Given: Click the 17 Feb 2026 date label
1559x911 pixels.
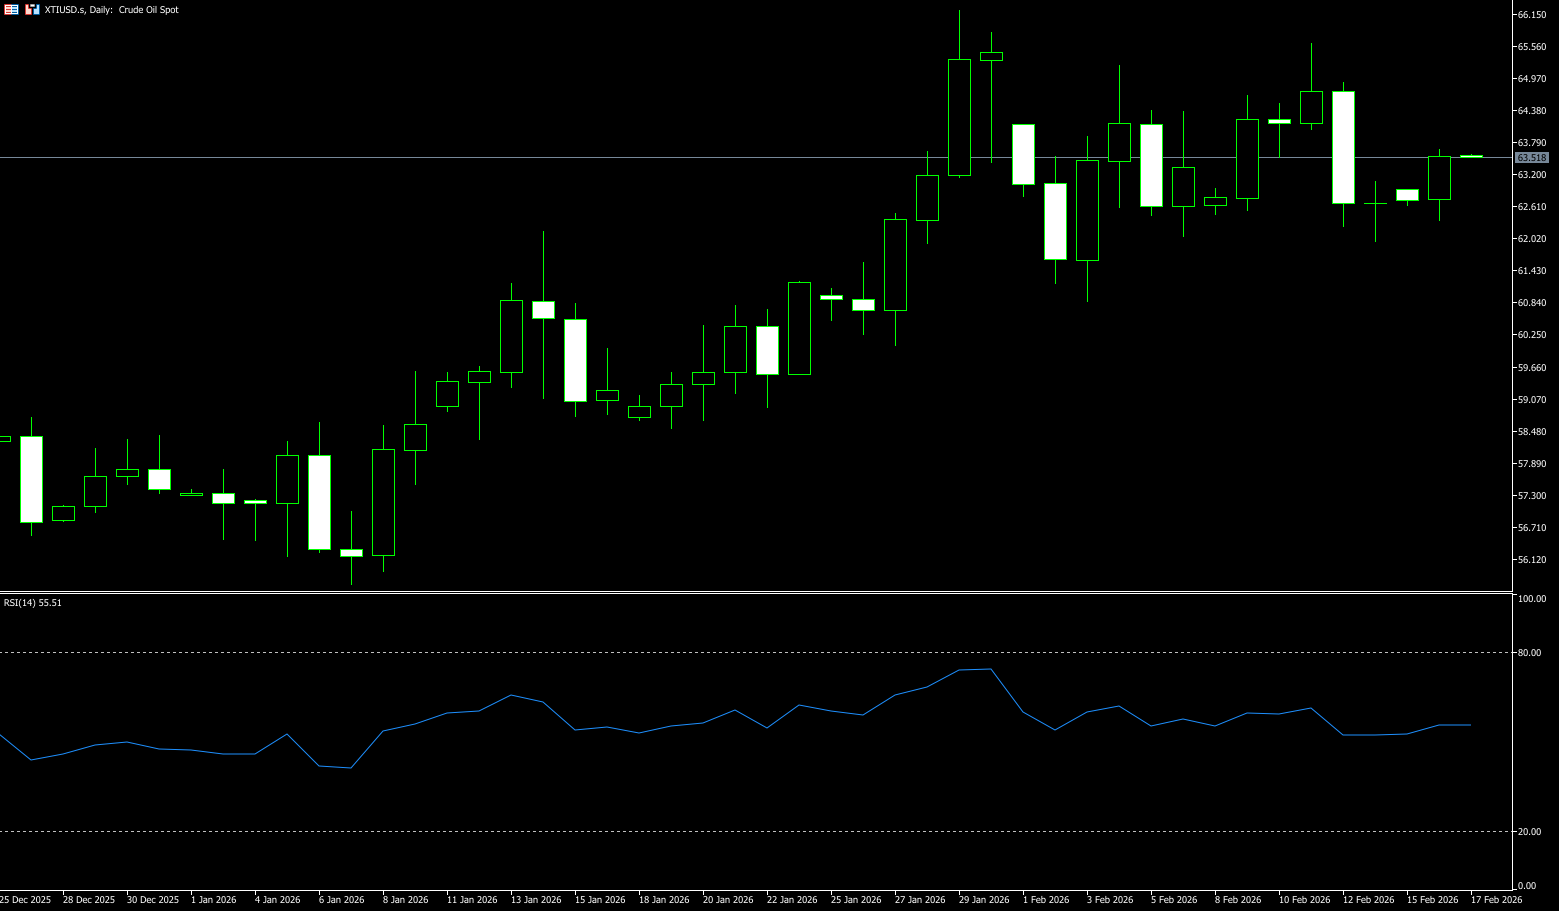Looking at the screenshot, I should point(1496,900).
